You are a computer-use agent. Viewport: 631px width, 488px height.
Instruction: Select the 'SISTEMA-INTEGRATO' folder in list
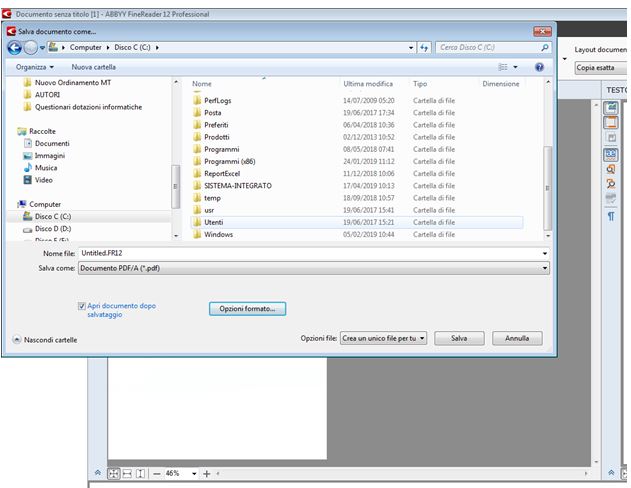click(237, 185)
